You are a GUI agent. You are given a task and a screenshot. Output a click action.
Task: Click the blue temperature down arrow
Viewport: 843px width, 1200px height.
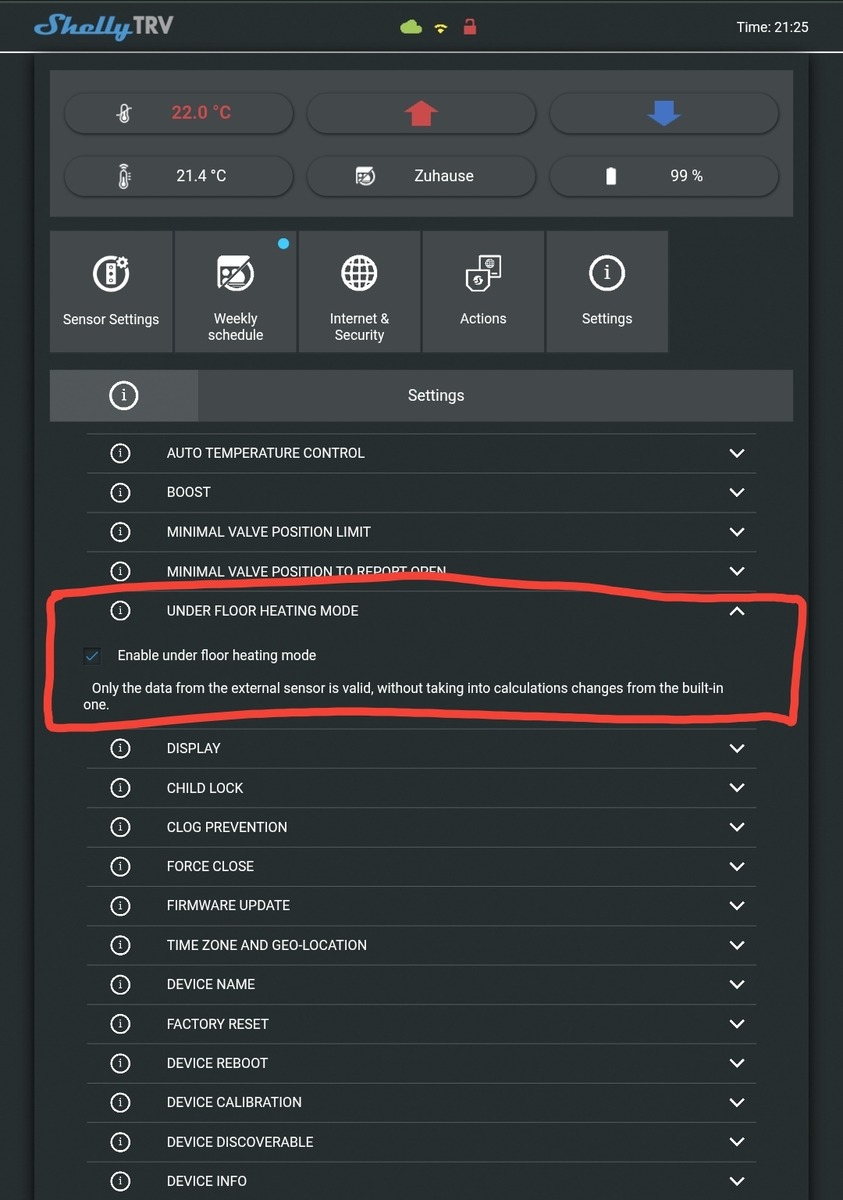pos(664,113)
